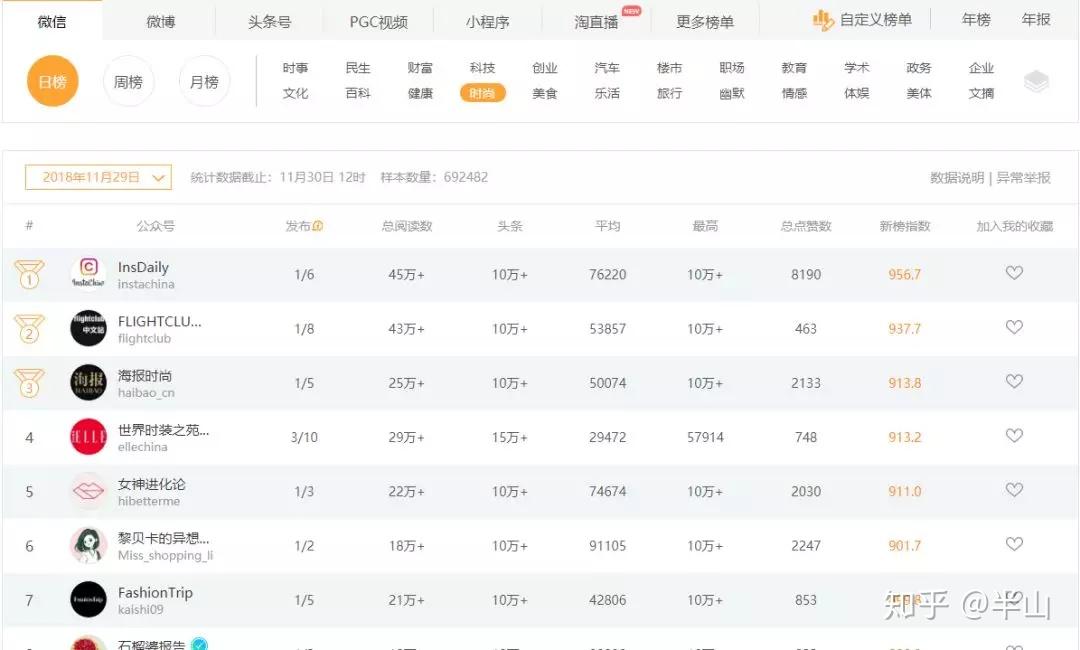Screen dimensions: 1080x650
Task: Select the highlighted 时尚 category
Action: [x=482, y=93]
